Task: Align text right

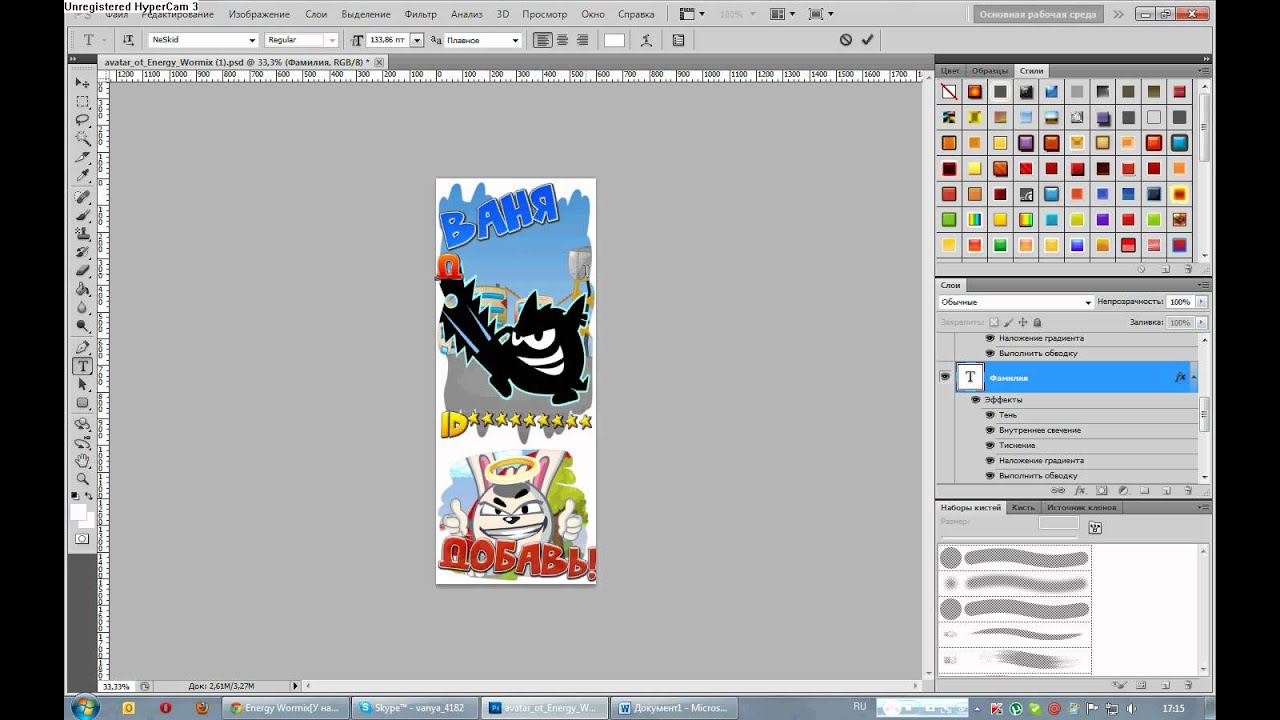Action: pos(582,40)
